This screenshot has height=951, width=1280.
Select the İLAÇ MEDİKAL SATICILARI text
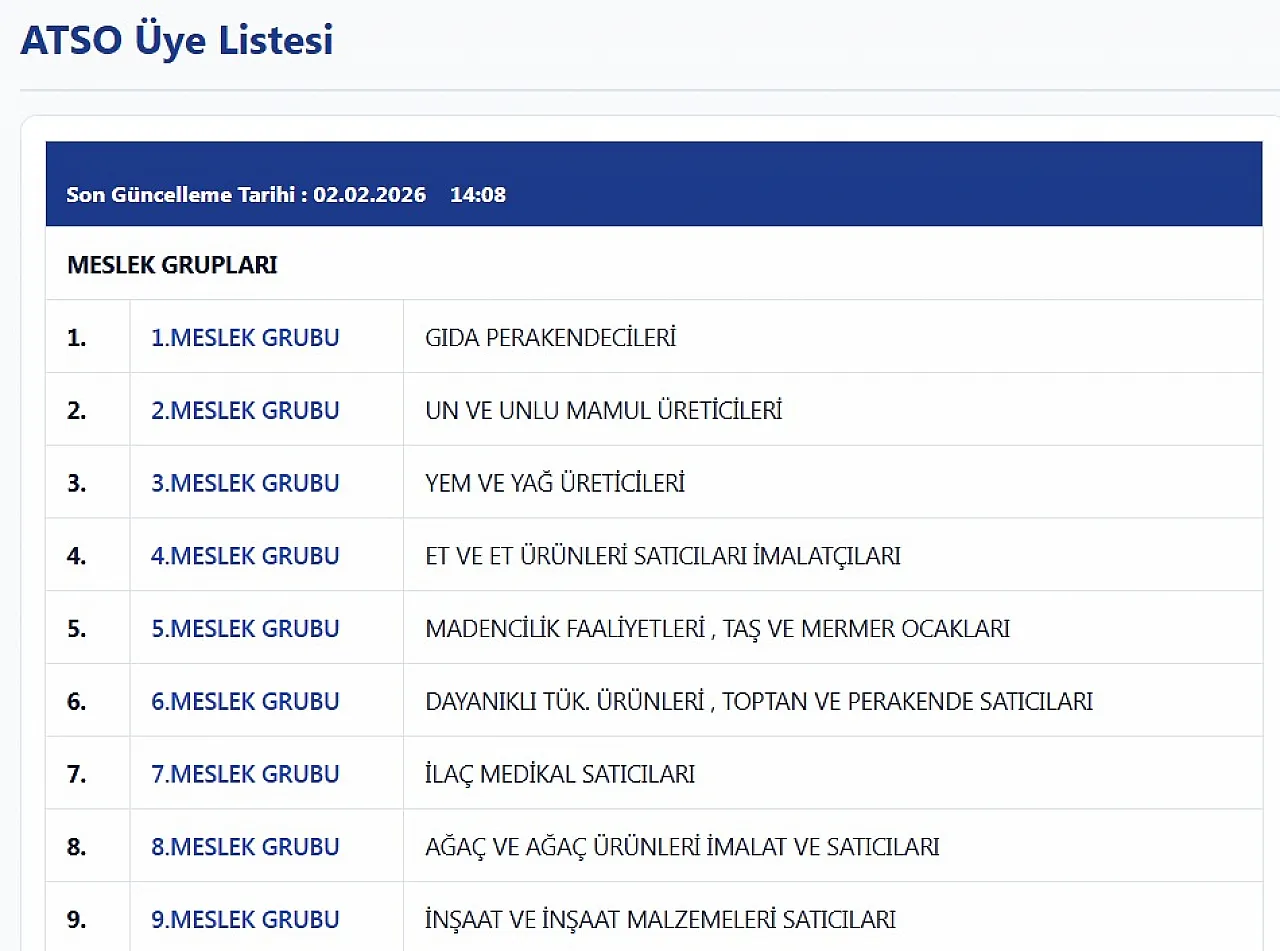[560, 775]
